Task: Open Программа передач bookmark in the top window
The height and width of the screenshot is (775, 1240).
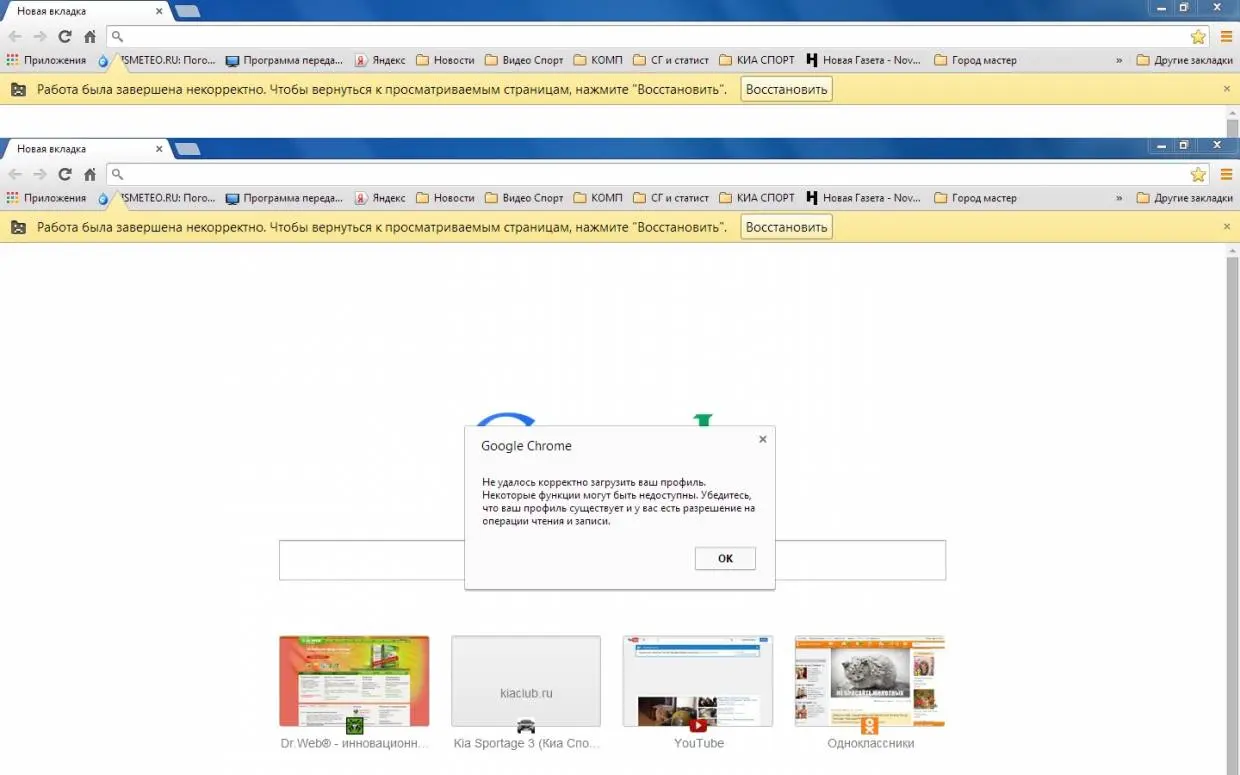Action: point(284,60)
